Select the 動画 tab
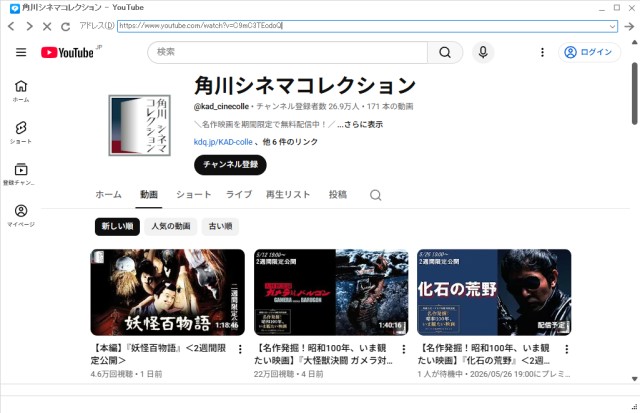Screen dimensions: 640x413 [x=149, y=195]
